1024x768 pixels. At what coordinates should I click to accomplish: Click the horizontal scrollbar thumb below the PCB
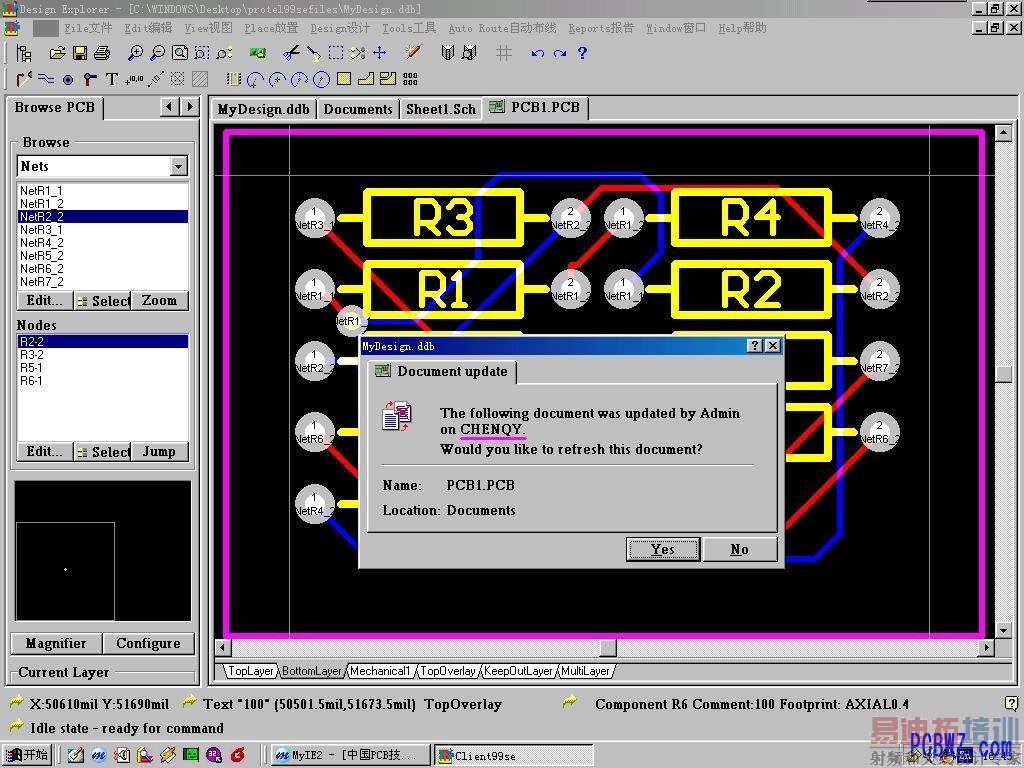(607, 648)
